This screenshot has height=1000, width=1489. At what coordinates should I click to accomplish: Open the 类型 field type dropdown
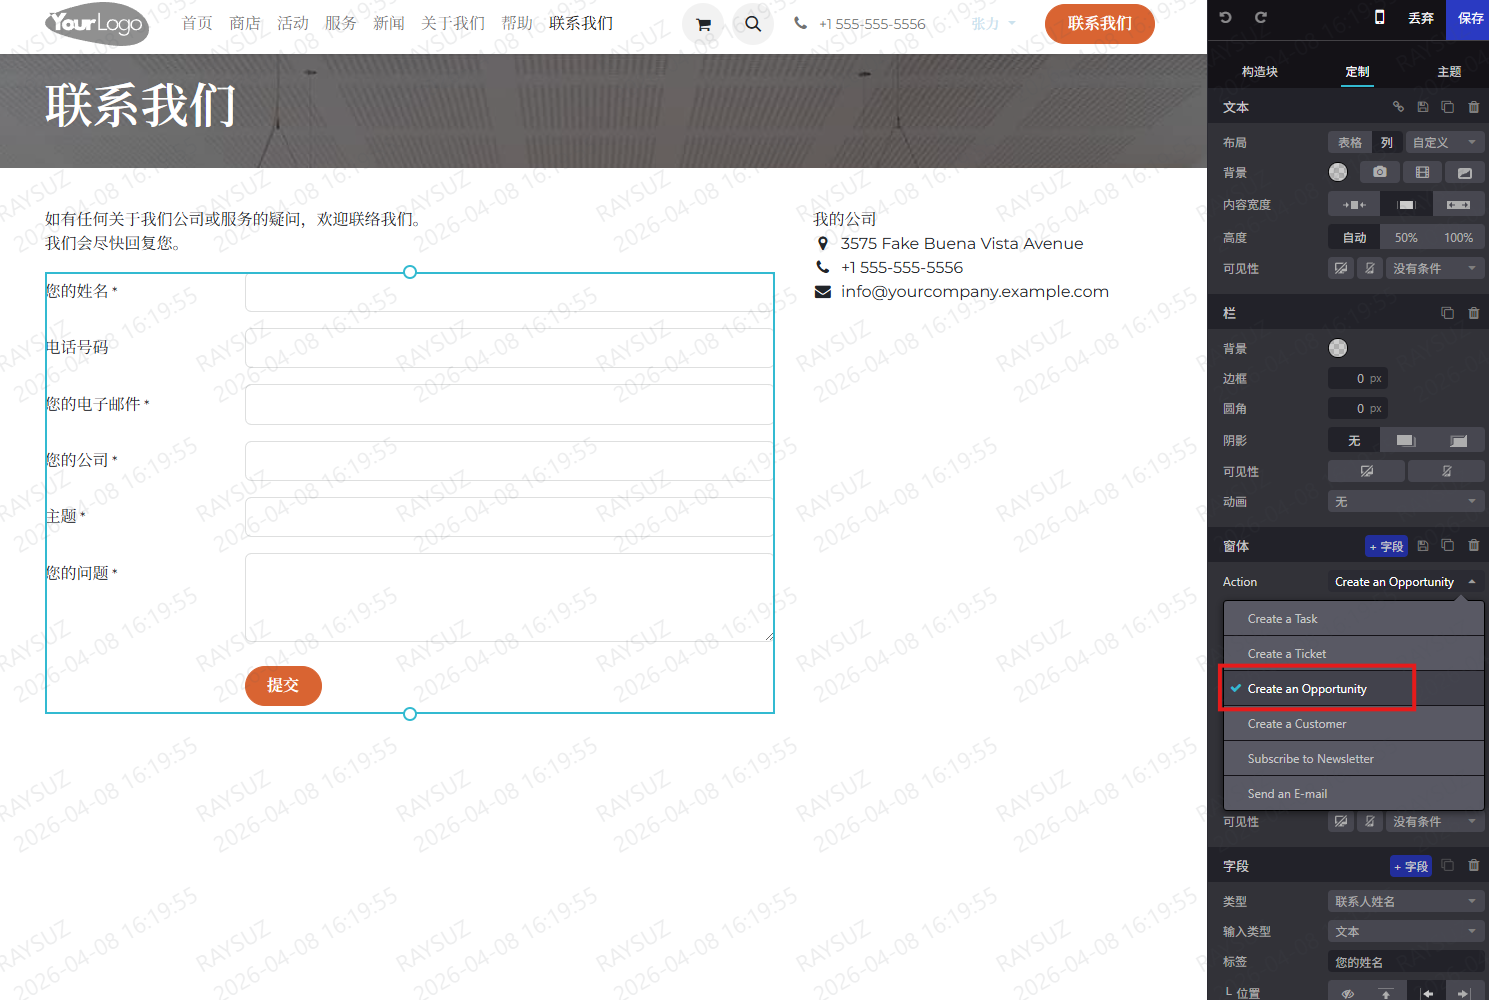point(1406,902)
